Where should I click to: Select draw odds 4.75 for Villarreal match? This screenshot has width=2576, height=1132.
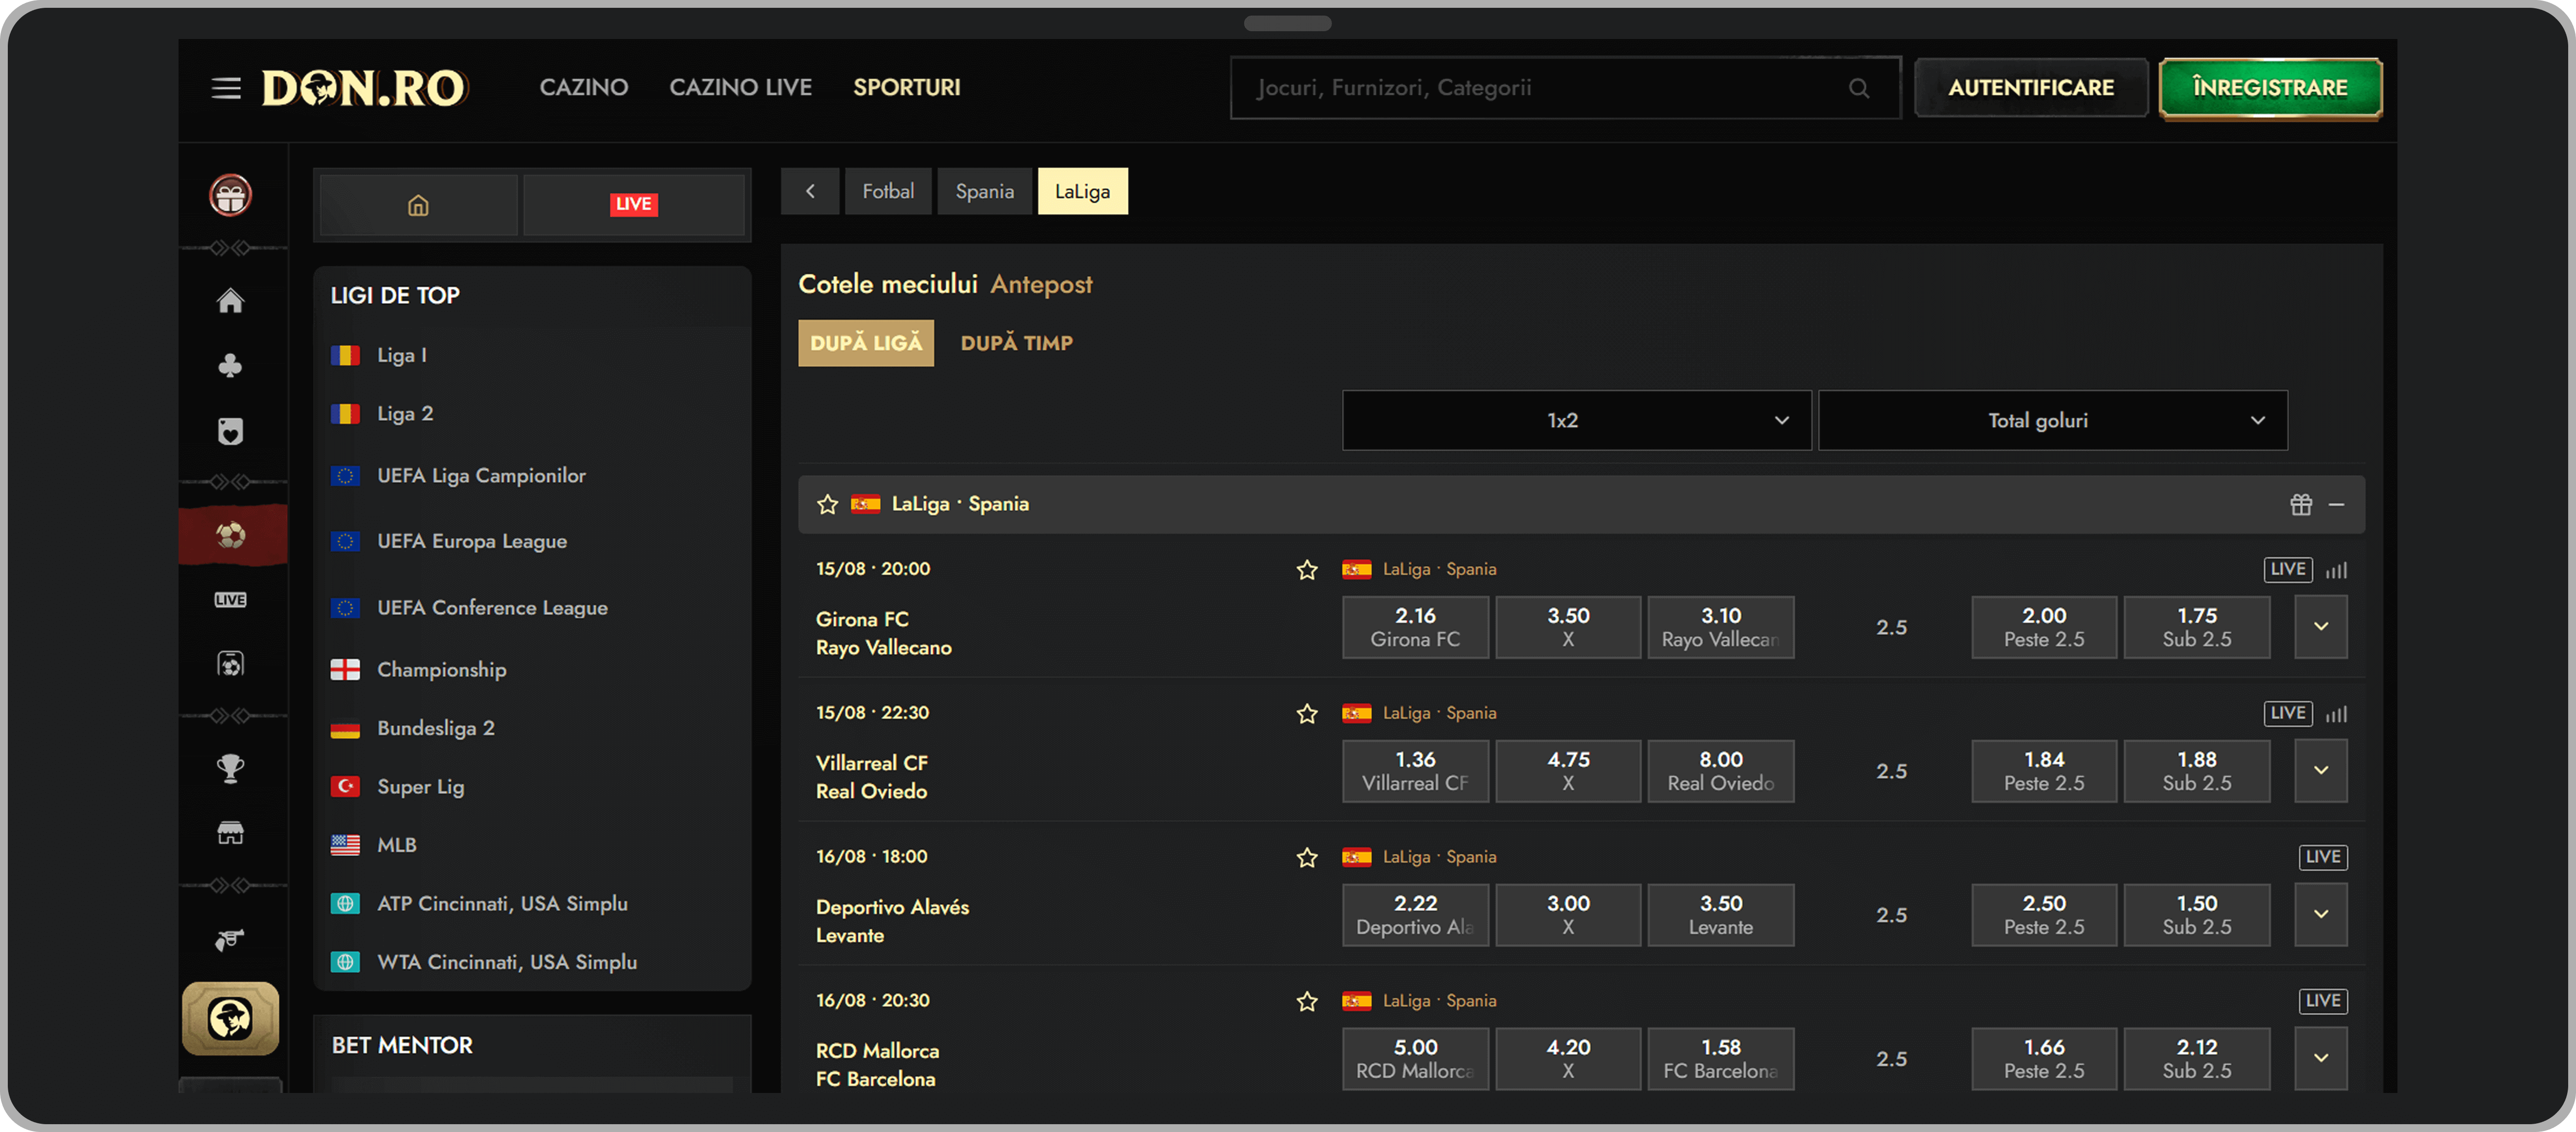[1568, 771]
